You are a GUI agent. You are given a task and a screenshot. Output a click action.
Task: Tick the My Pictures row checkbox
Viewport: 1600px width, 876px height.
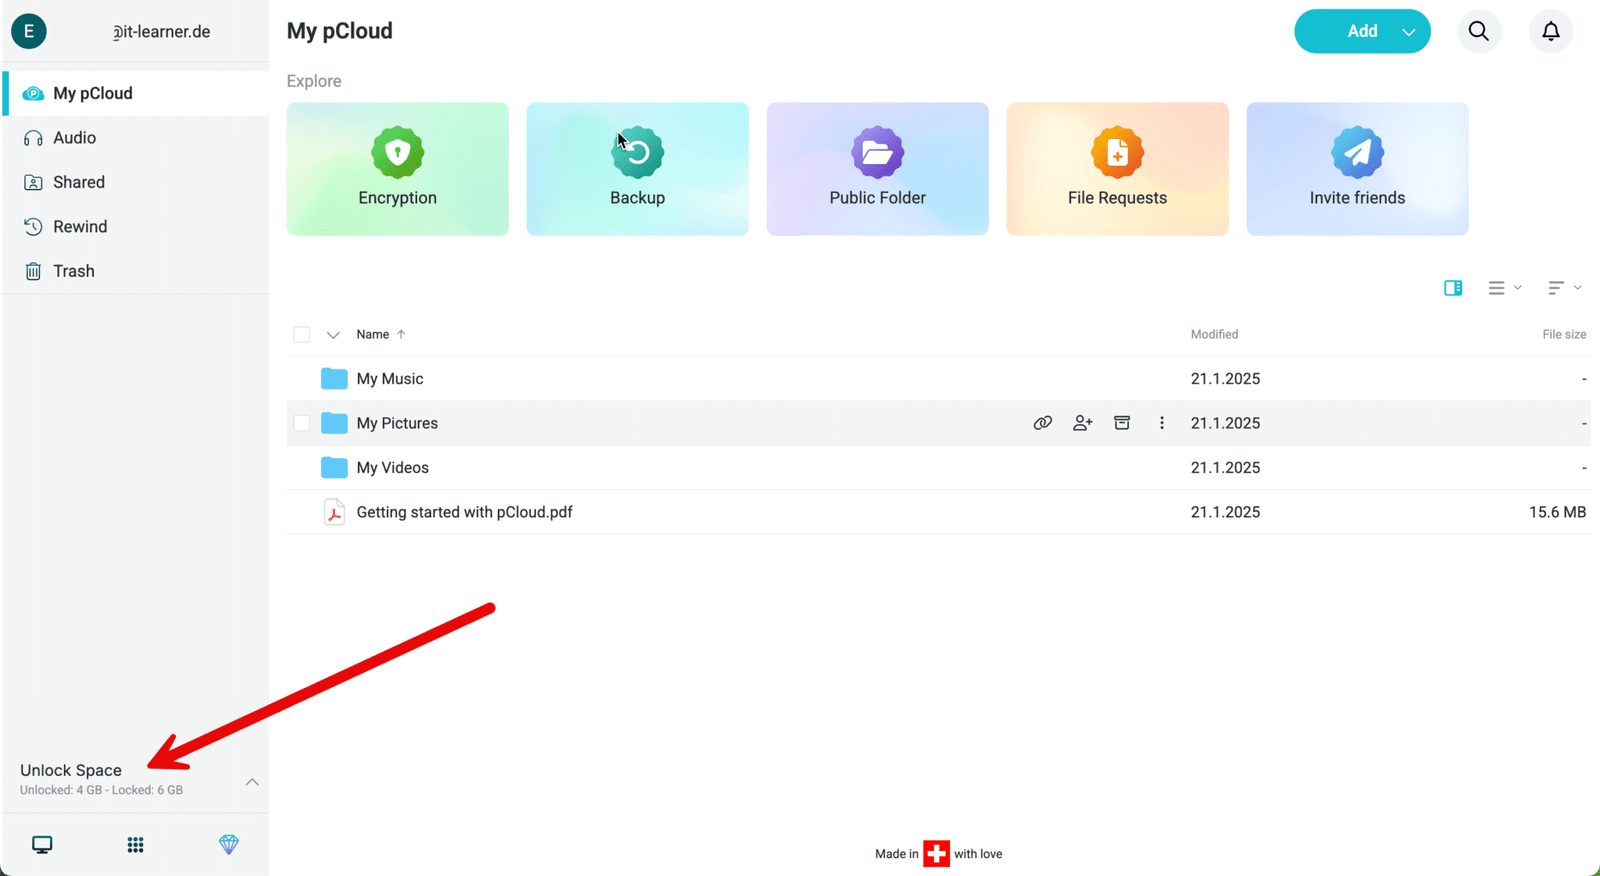[302, 423]
